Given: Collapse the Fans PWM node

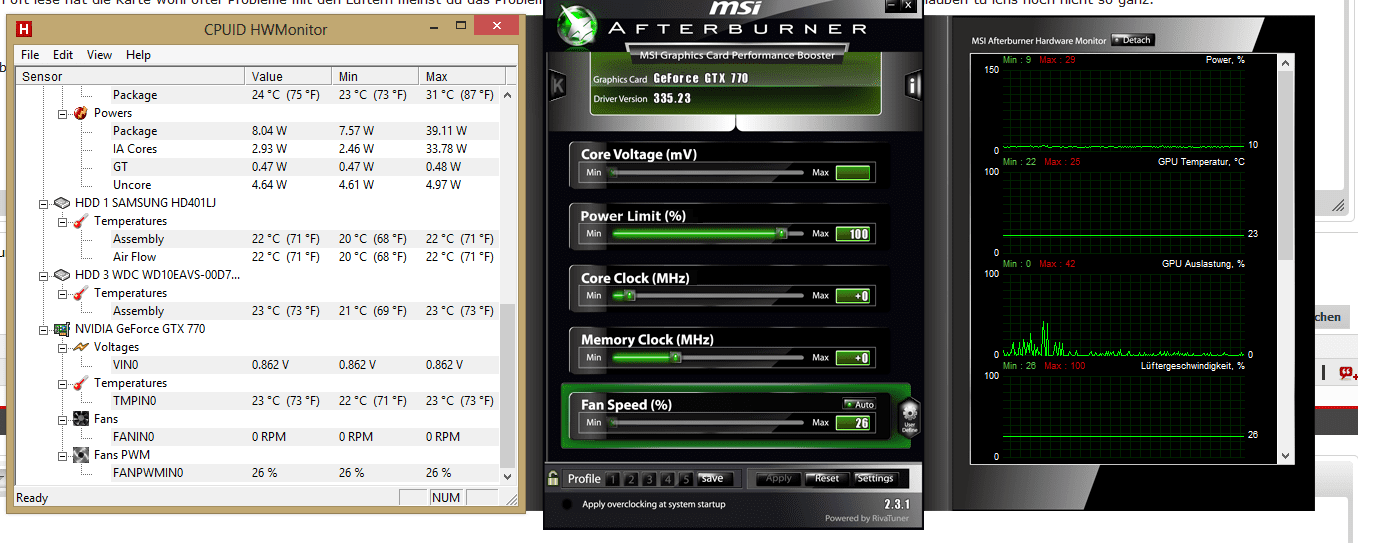Looking at the screenshot, I should tap(62, 455).
